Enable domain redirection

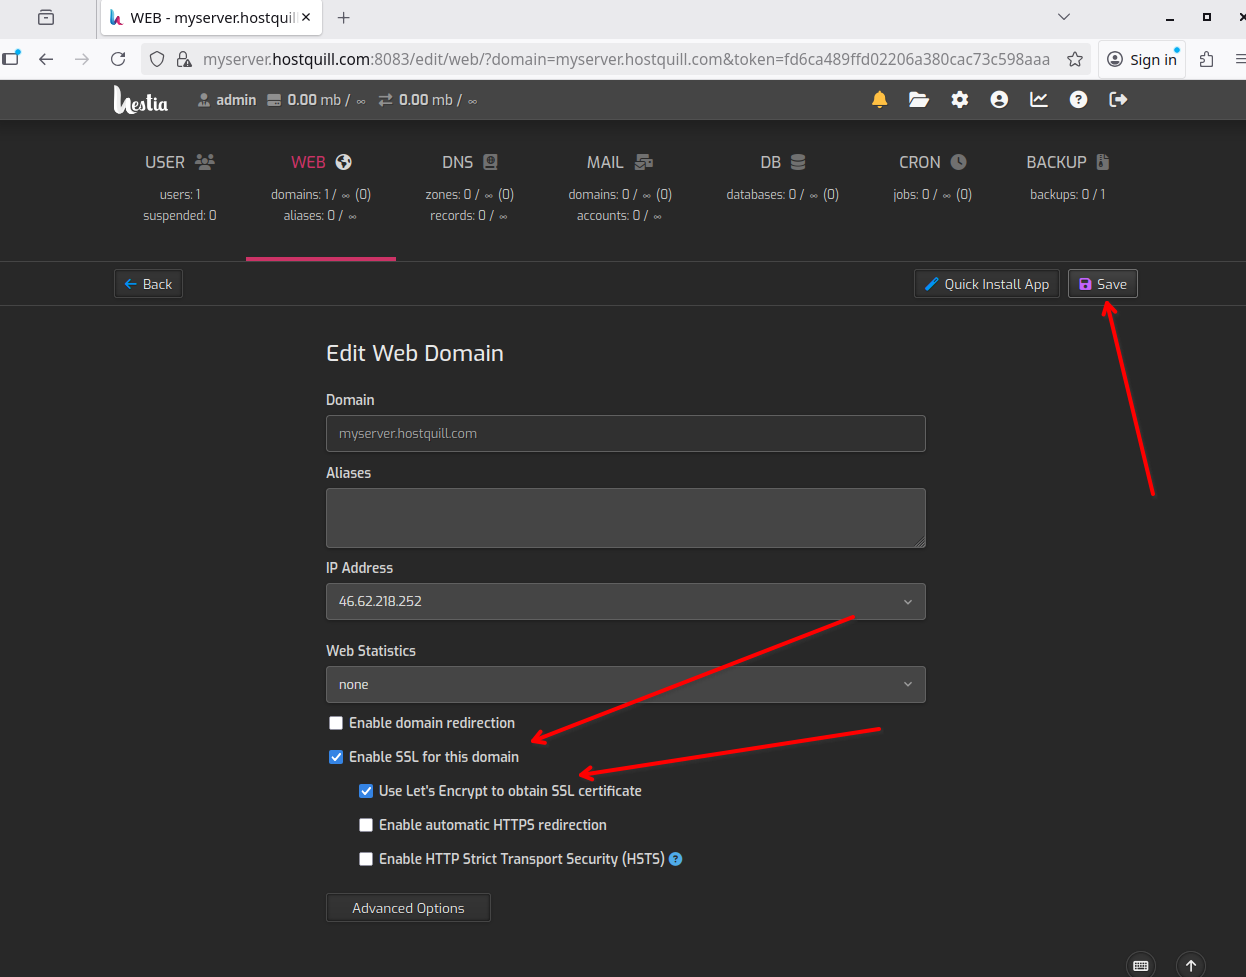point(336,722)
